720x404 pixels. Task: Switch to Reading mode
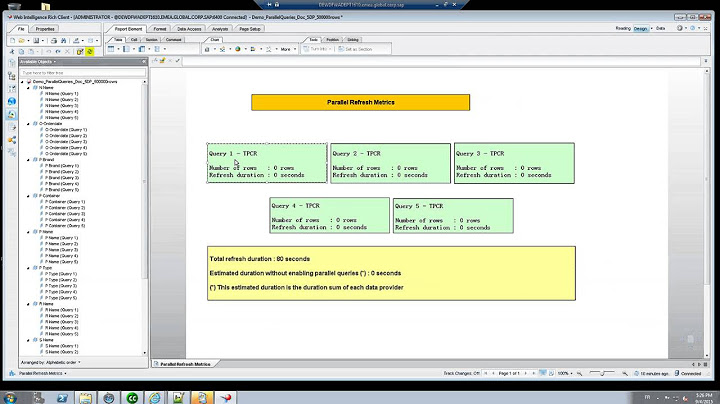pos(623,28)
